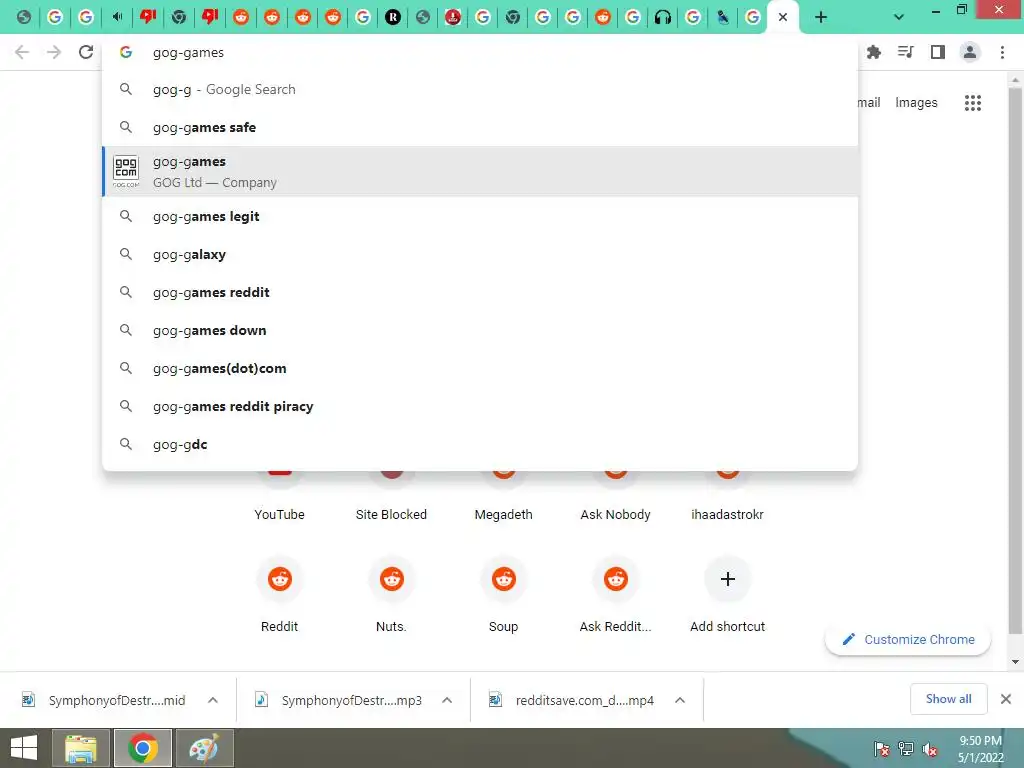Open the profile avatar menu

[x=970, y=52]
